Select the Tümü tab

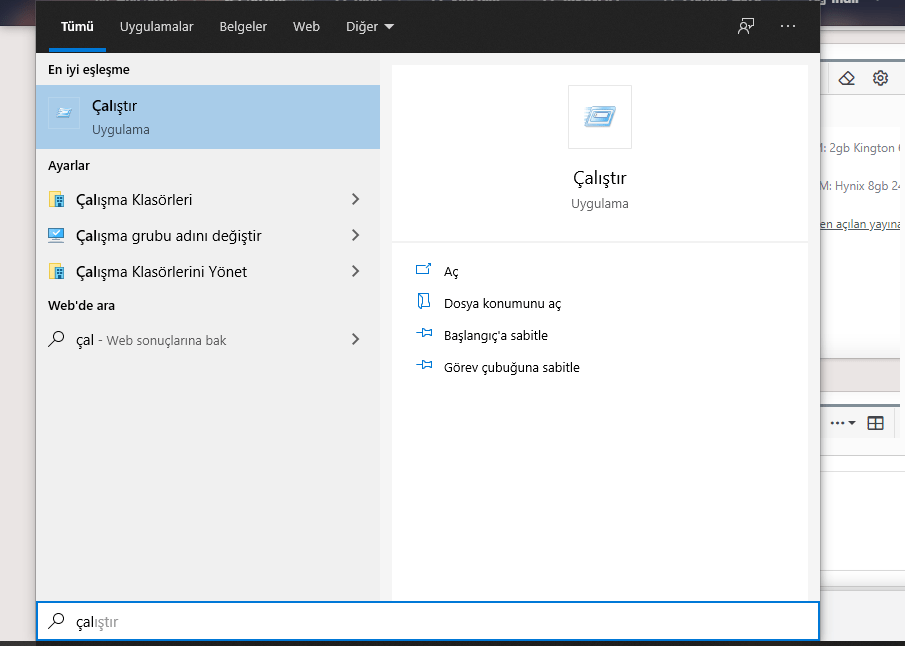pos(77,27)
